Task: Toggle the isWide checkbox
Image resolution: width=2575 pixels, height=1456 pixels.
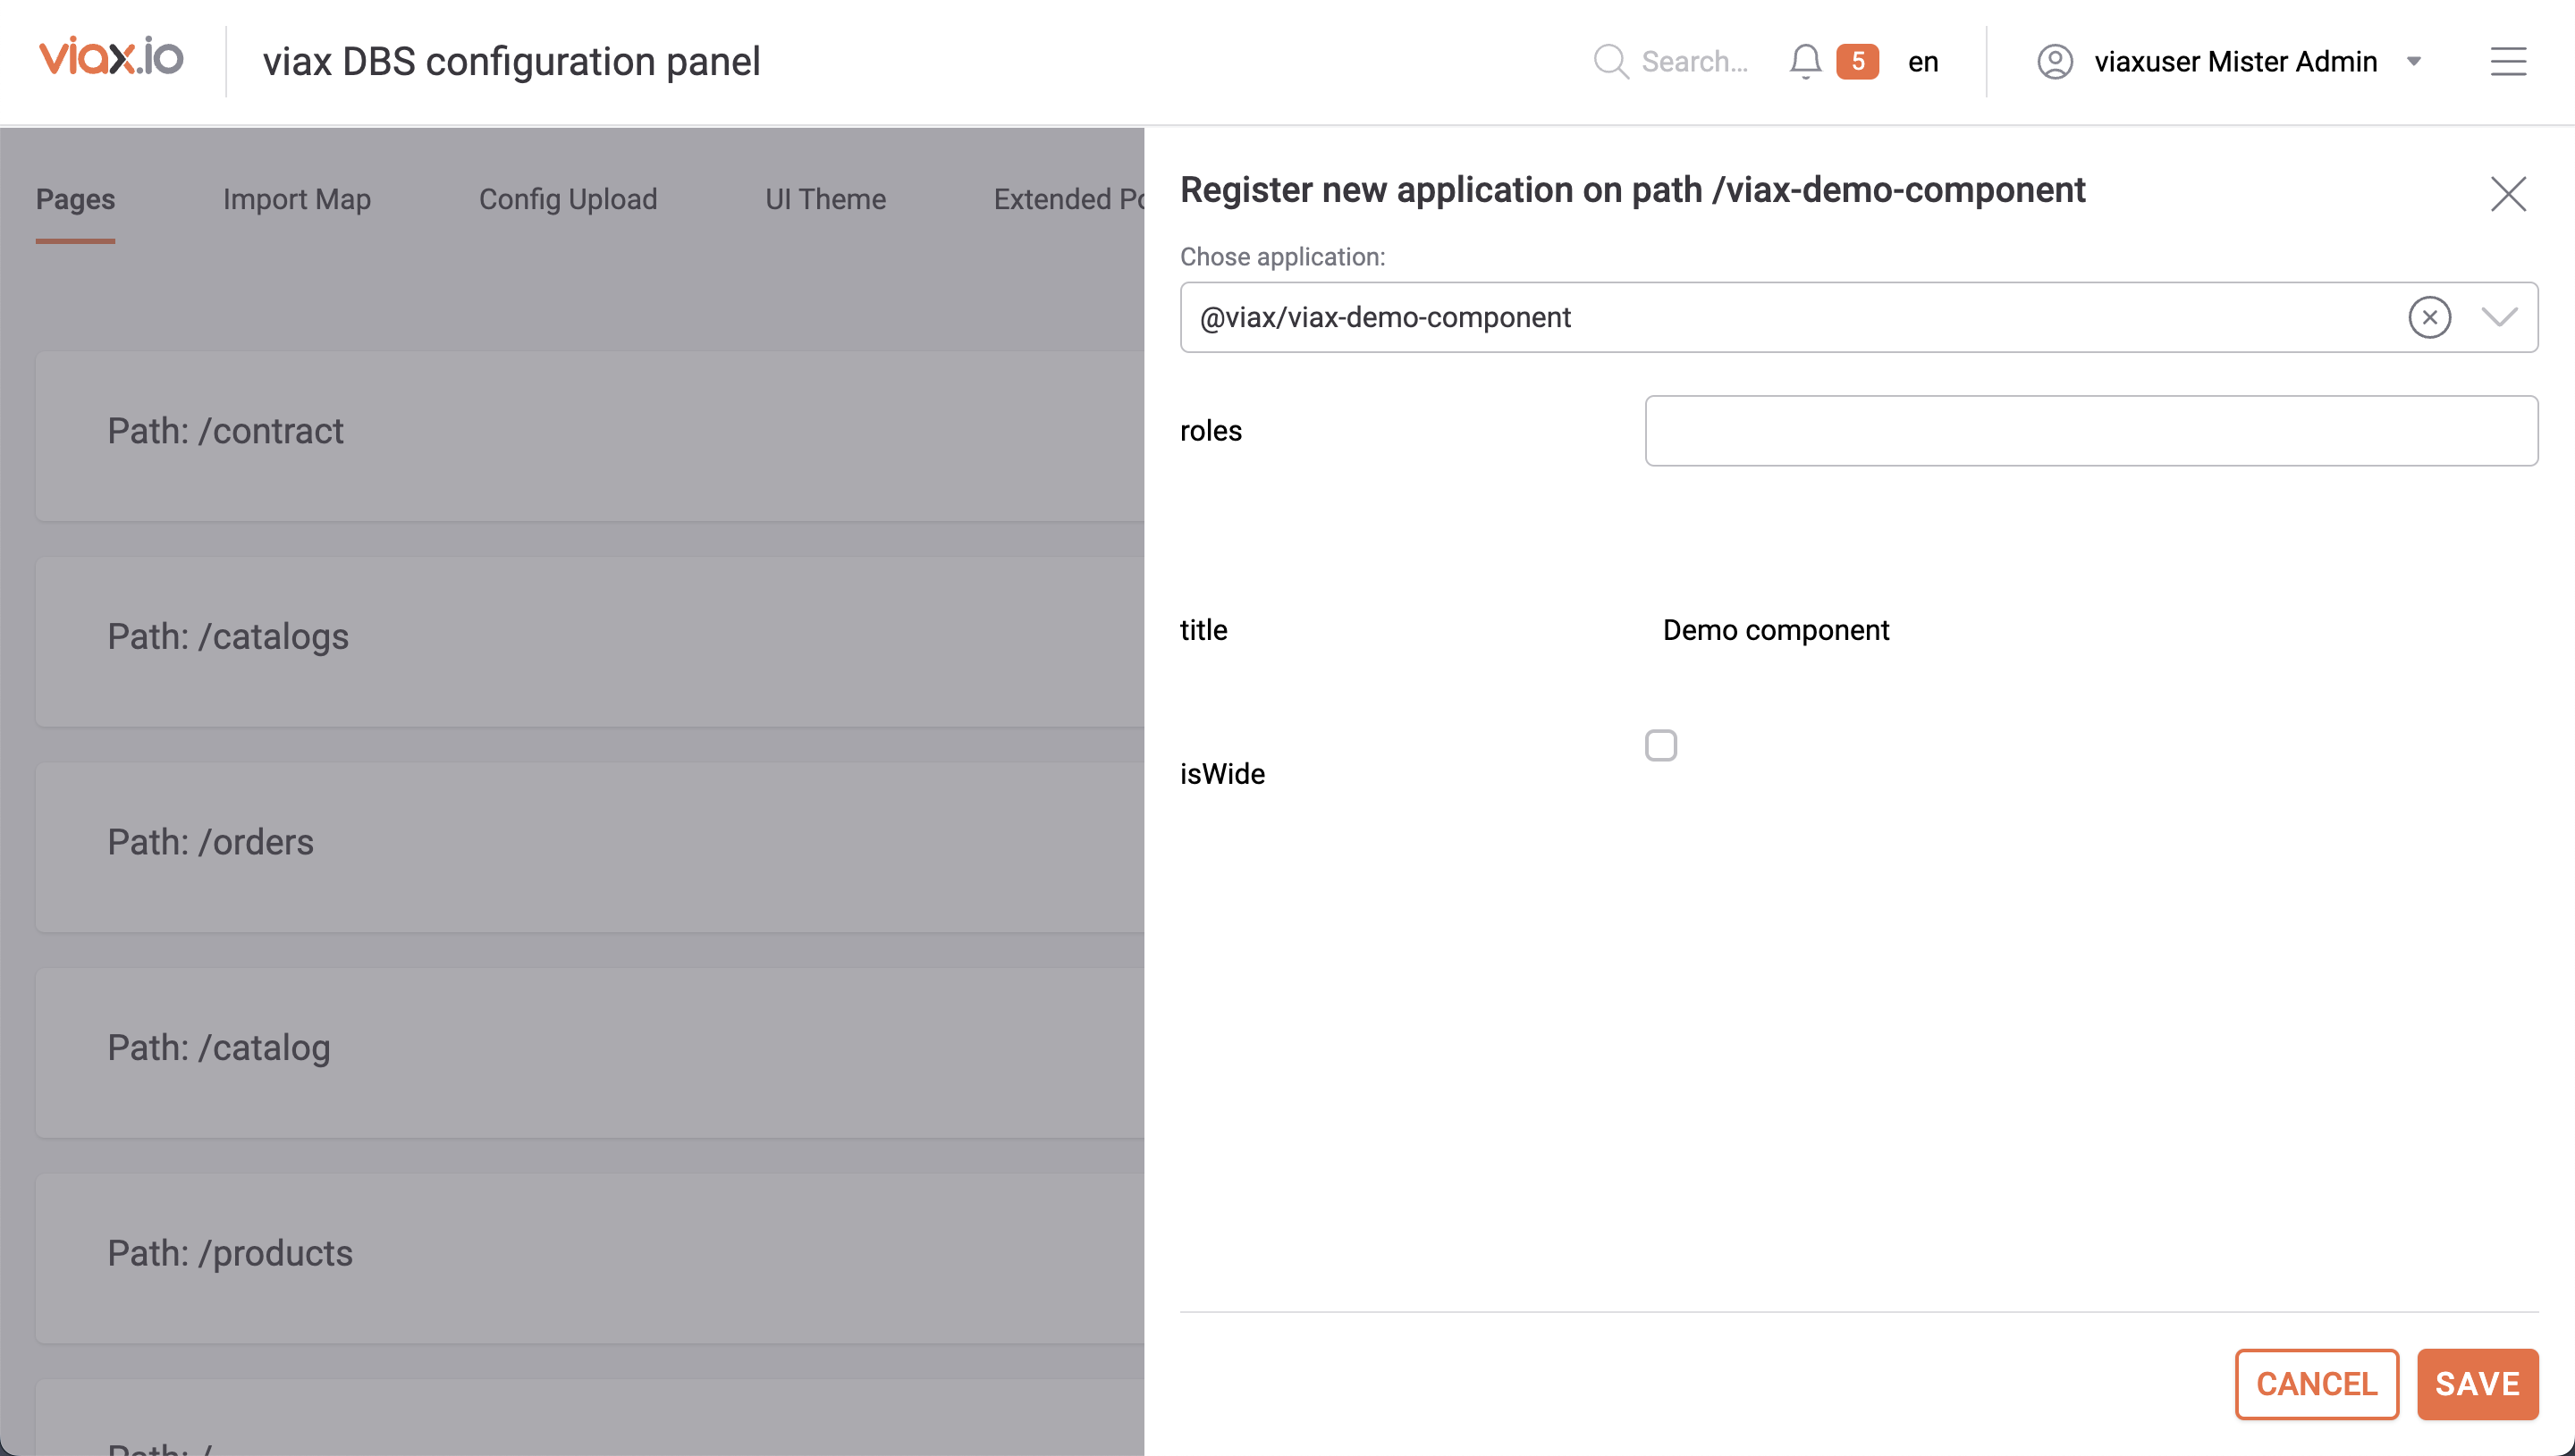Action: 1660,745
